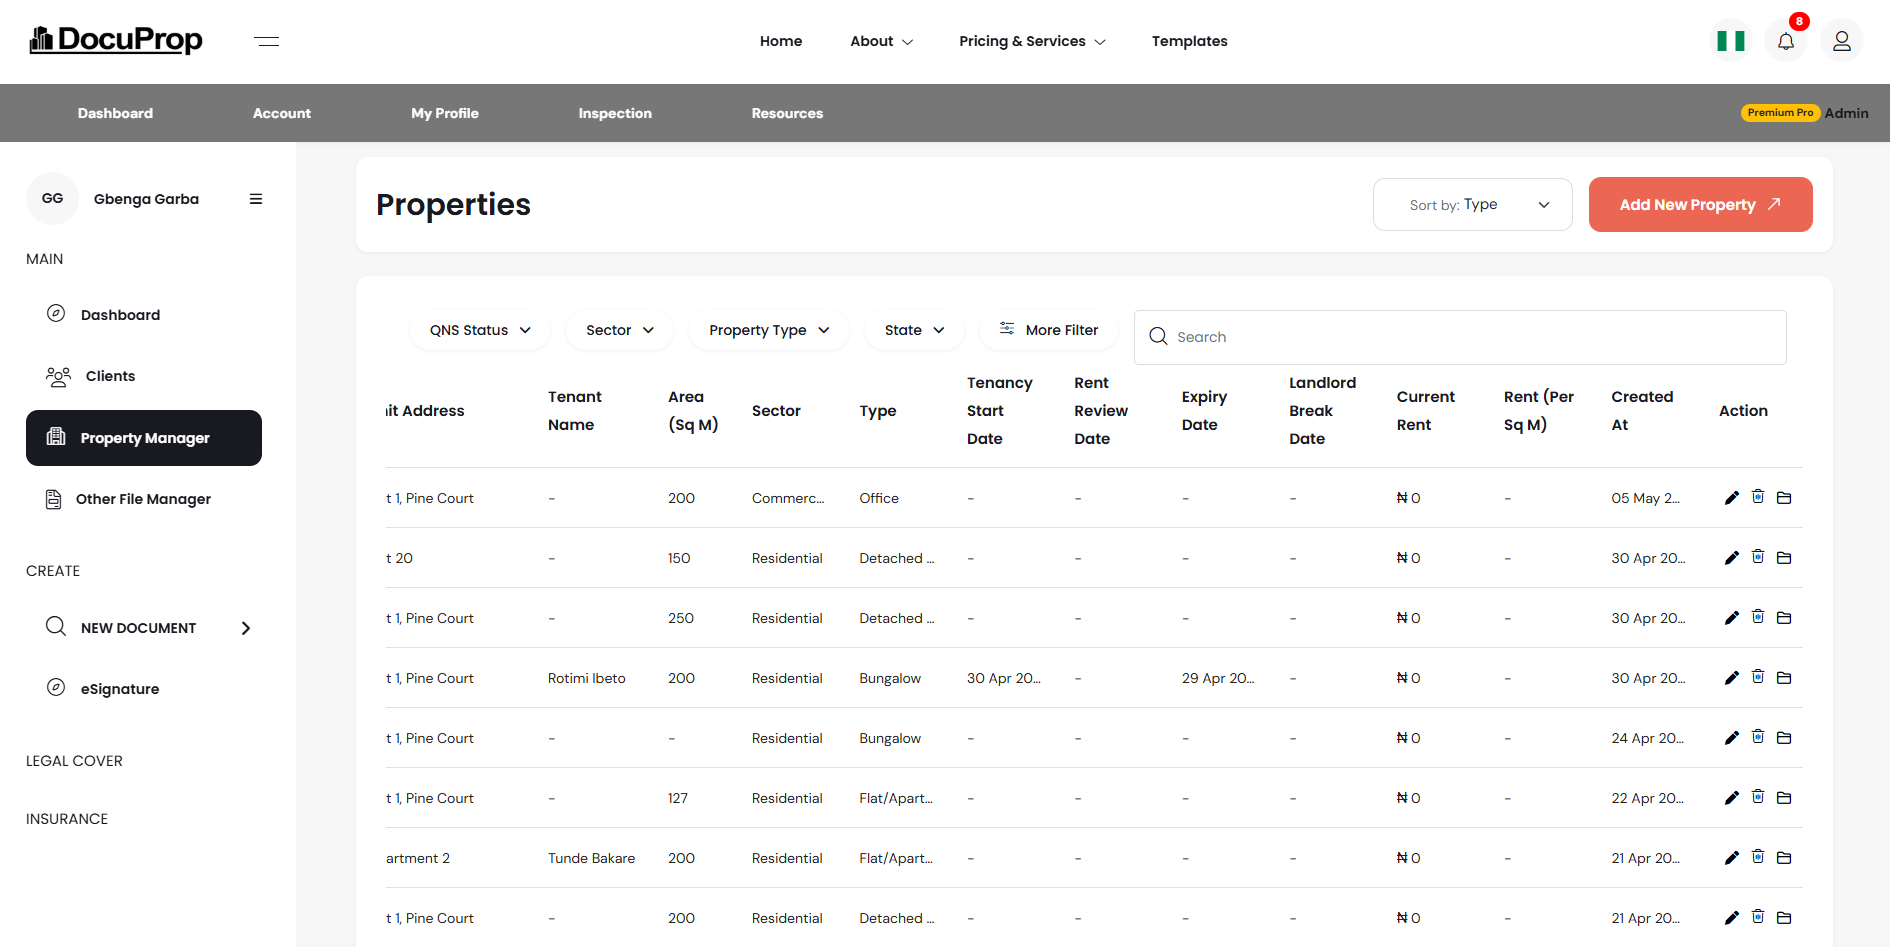Viewport: 1890px width, 947px height.
Task: Switch to the My Profile tab
Action: click(x=445, y=113)
